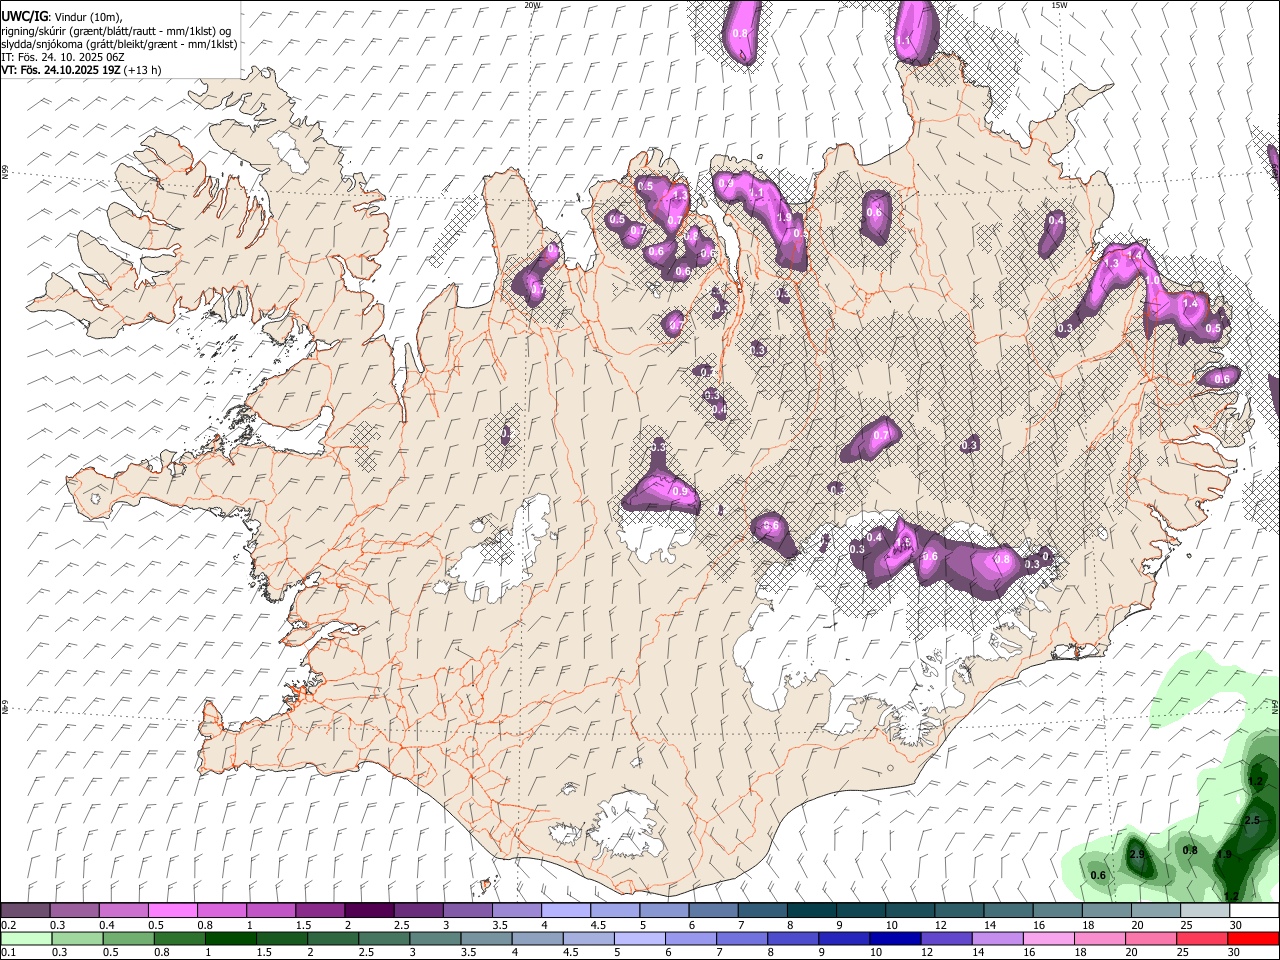
Task: Click the green-area '1.9' rain value
Action: click(1224, 855)
